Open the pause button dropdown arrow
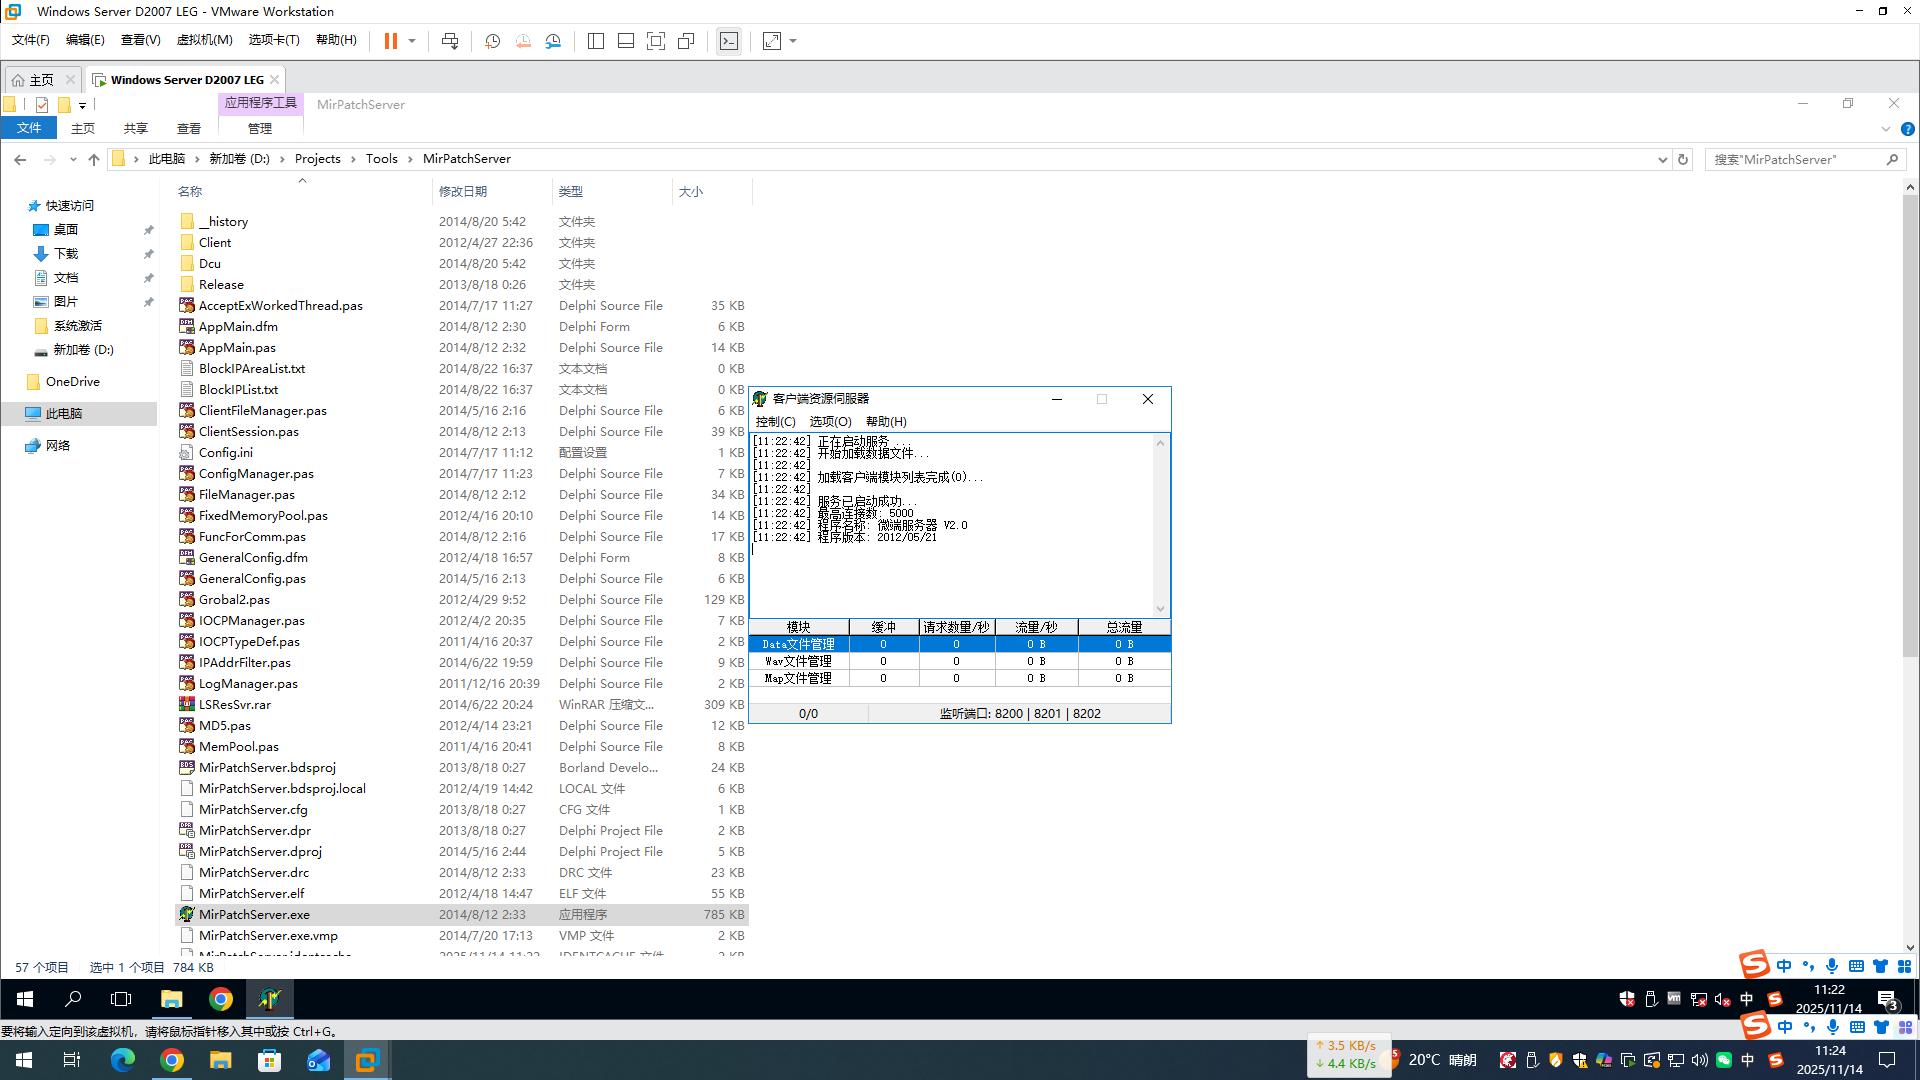Image resolution: width=1920 pixels, height=1080 pixels. (x=412, y=41)
